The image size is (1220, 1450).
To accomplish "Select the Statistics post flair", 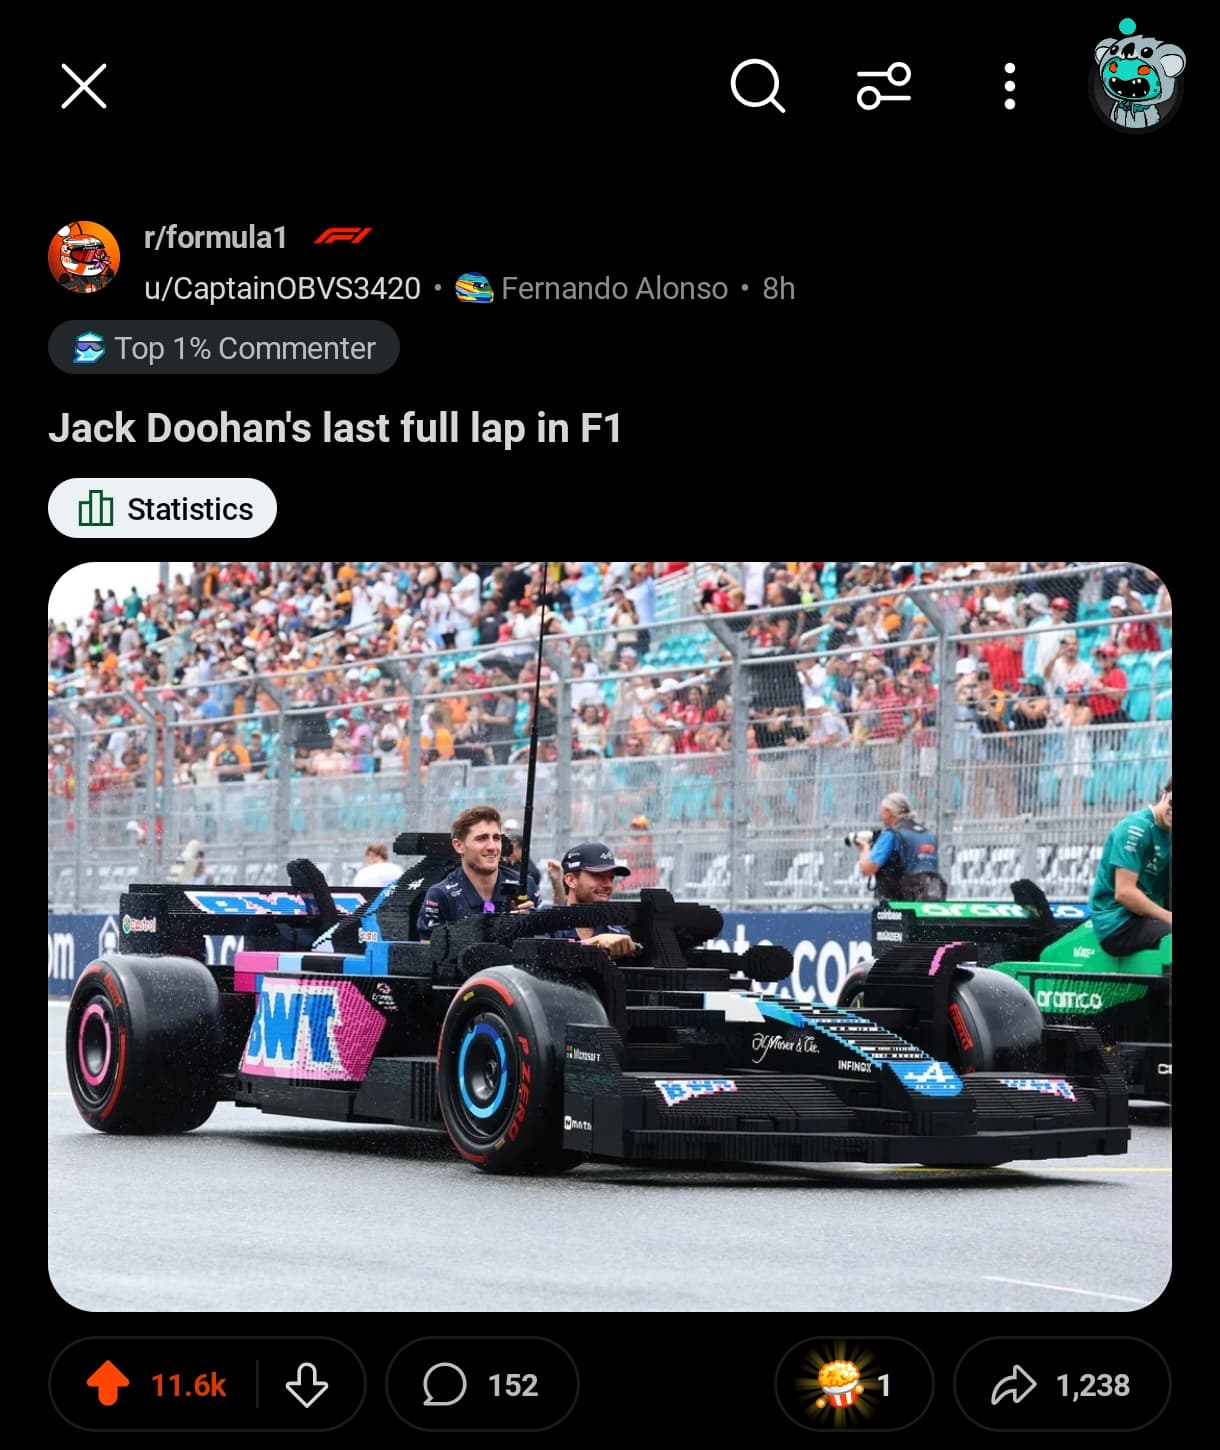I will click(x=163, y=509).
